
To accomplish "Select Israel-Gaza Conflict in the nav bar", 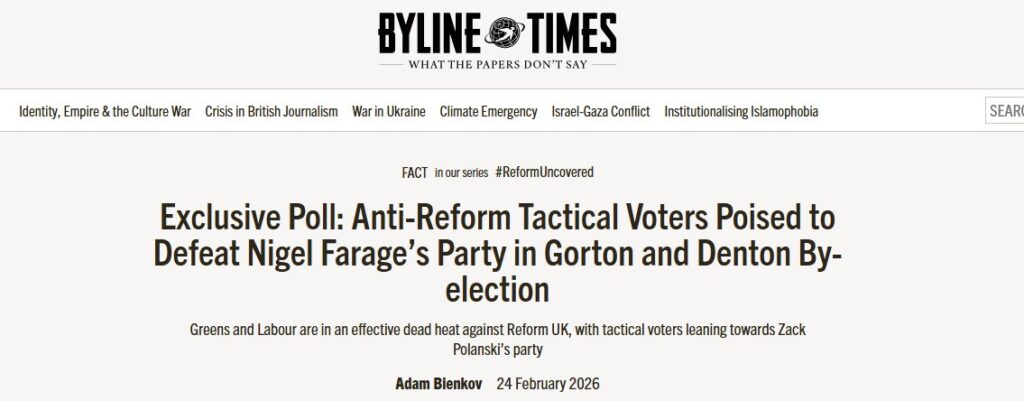I will click(600, 112).
